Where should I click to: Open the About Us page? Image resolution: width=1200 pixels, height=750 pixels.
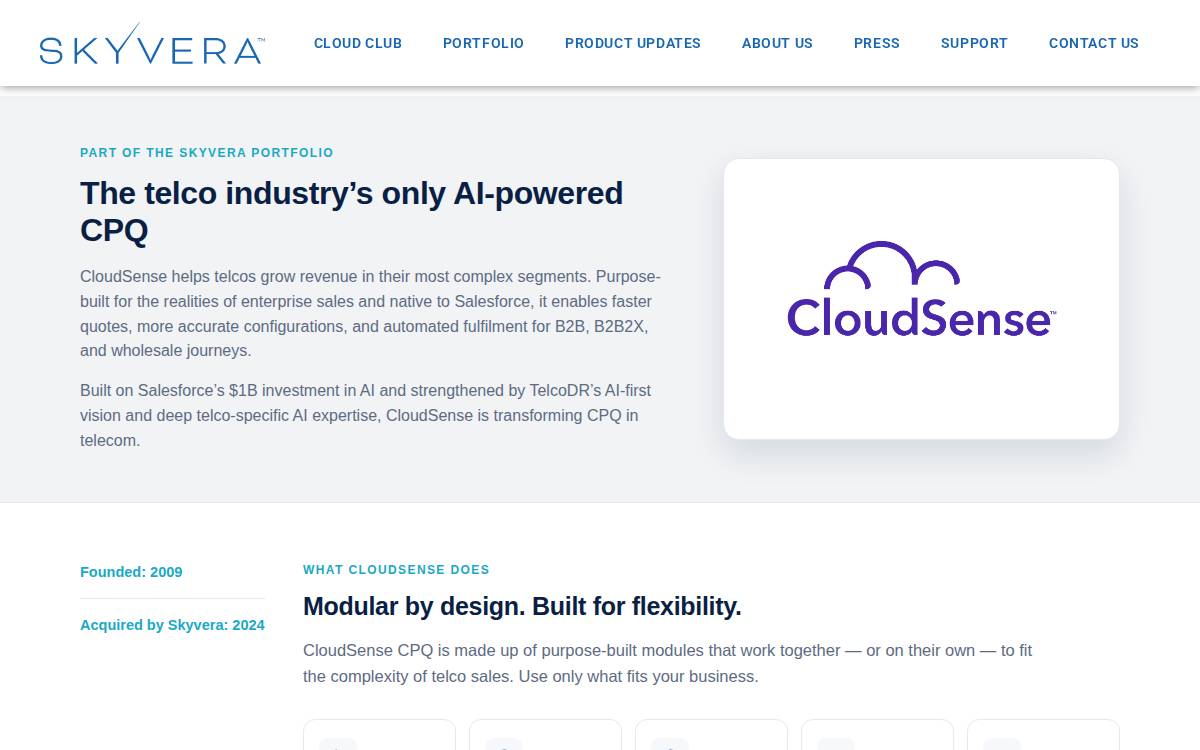click(x=777, y=43)
